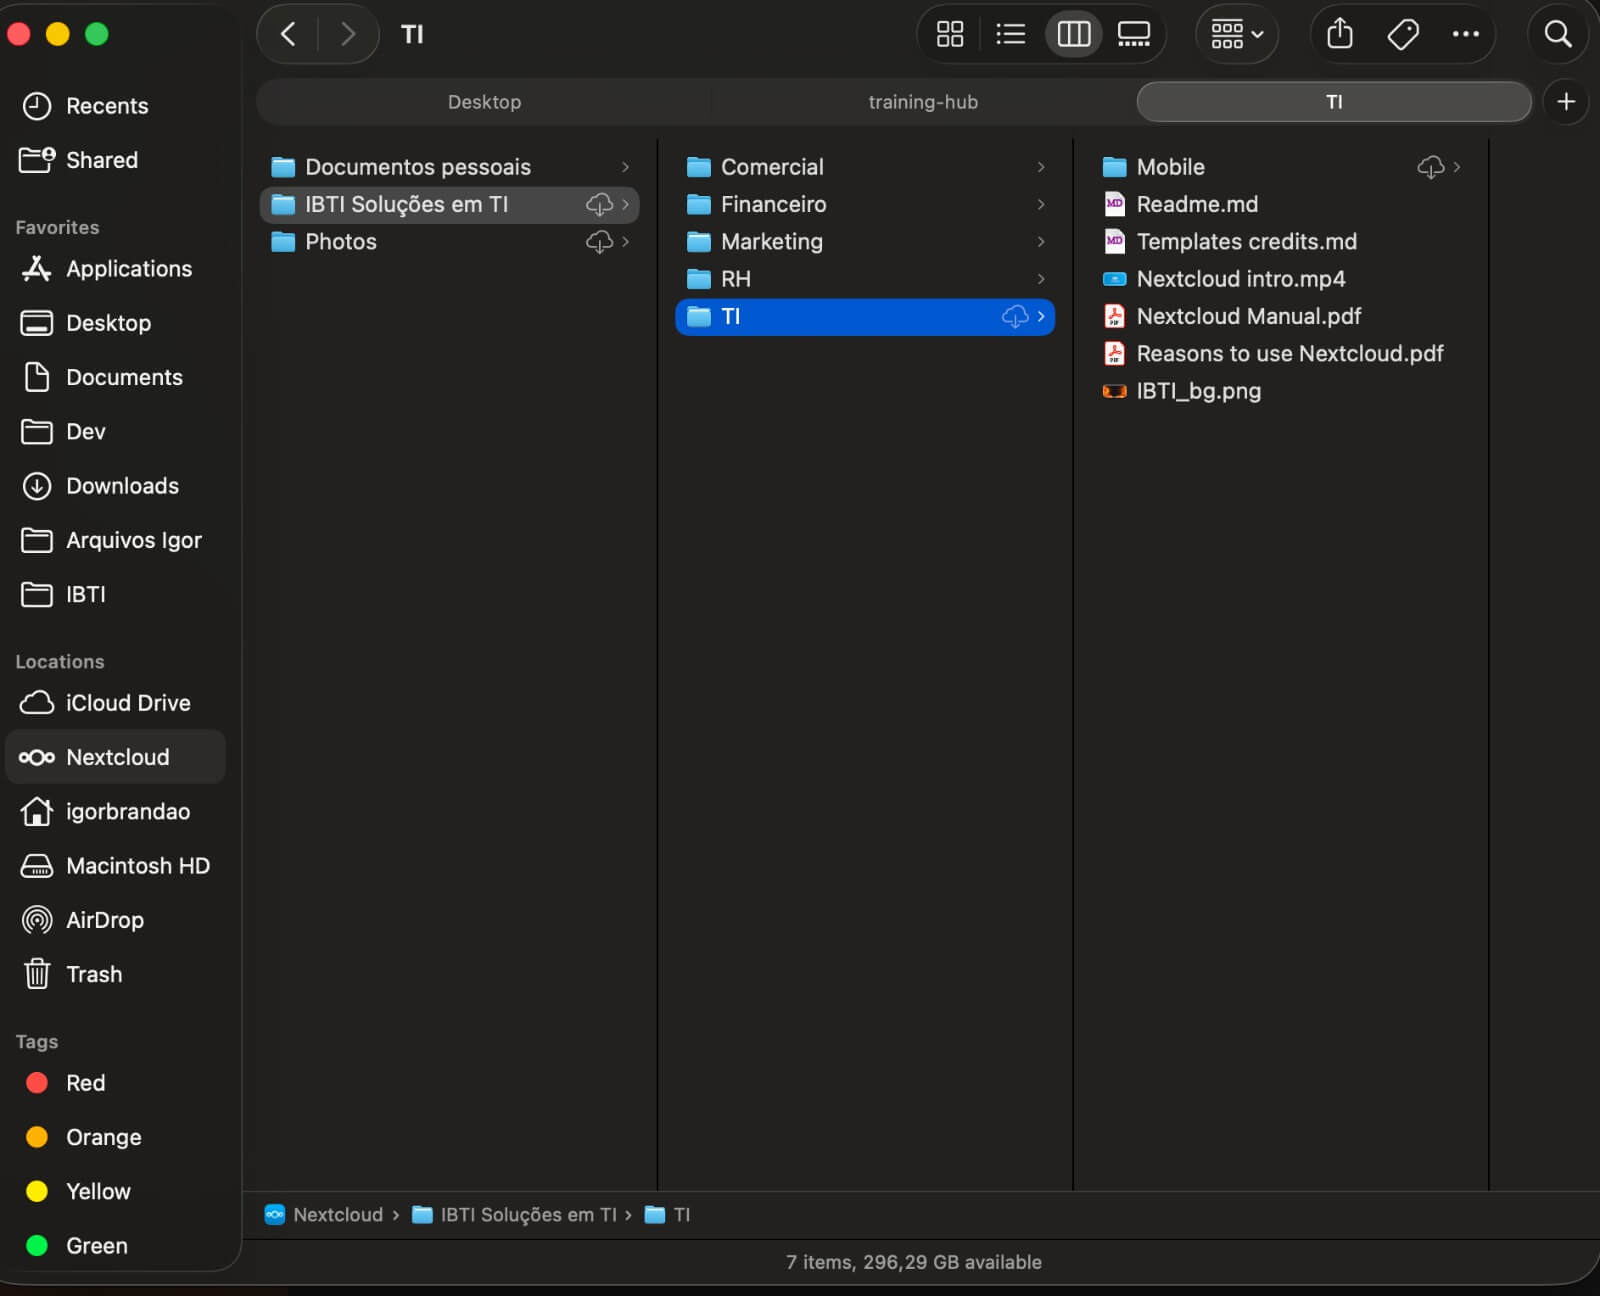
Task: Open the group-by options dropdown
Action: click(1237, 34)
